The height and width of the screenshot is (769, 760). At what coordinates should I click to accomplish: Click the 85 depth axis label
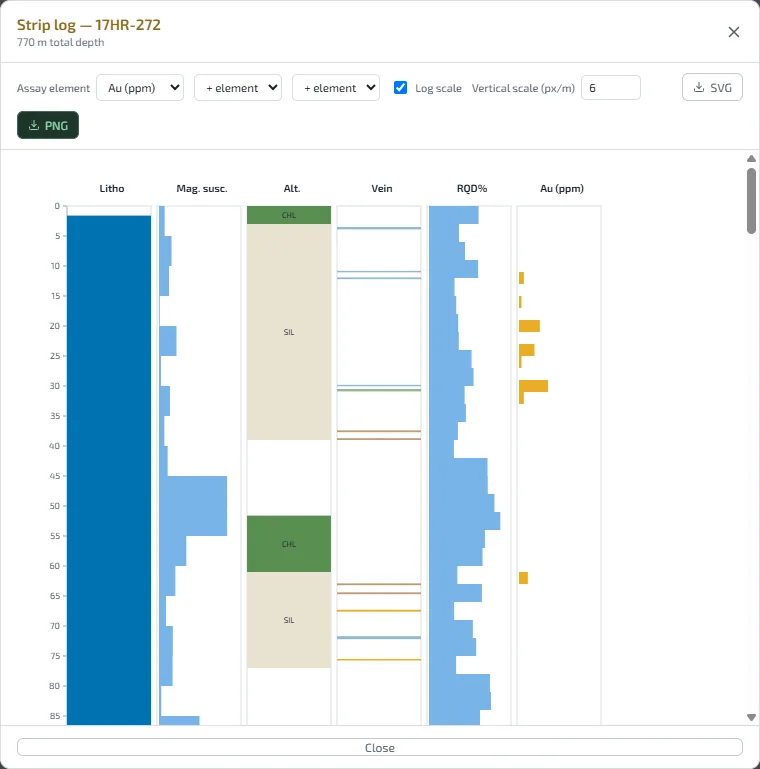[54, 716]
